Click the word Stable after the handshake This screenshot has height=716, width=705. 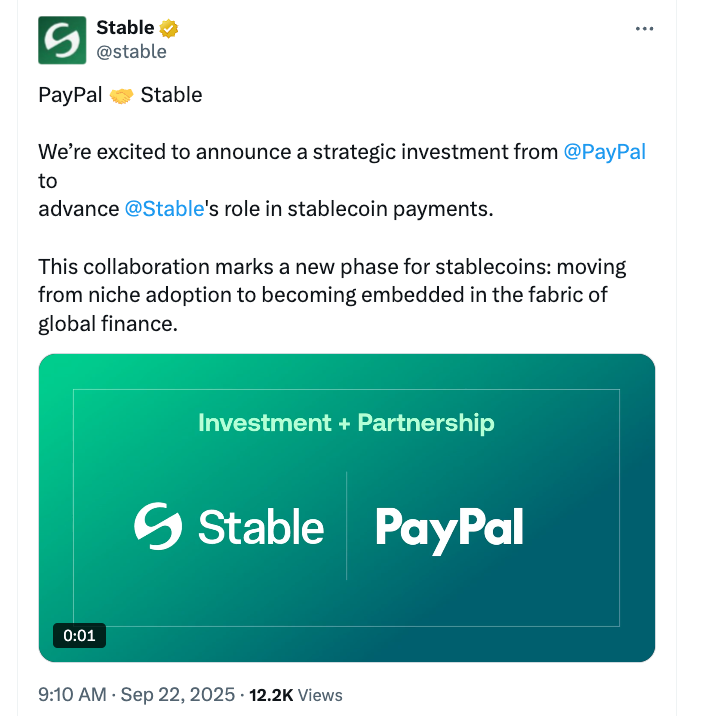coord(171,96)
